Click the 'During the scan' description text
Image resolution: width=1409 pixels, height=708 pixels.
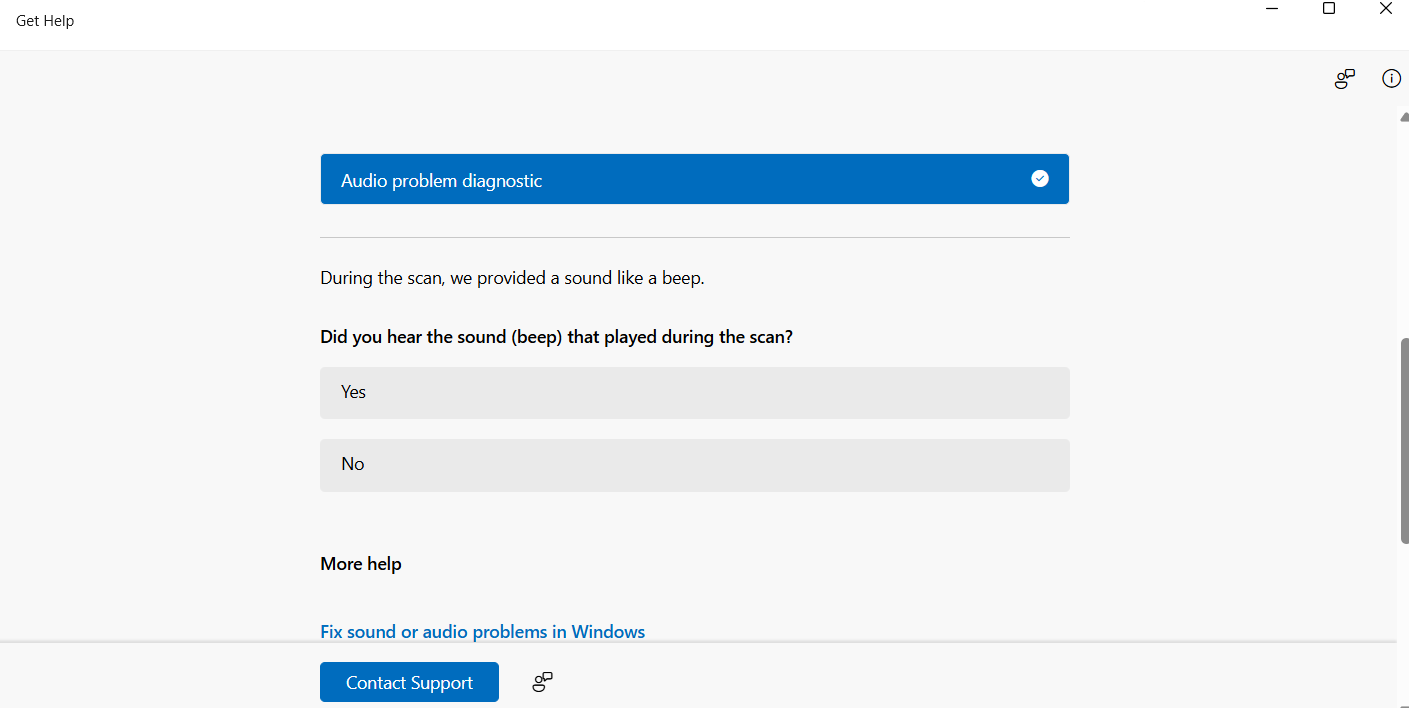coord(512,278)
